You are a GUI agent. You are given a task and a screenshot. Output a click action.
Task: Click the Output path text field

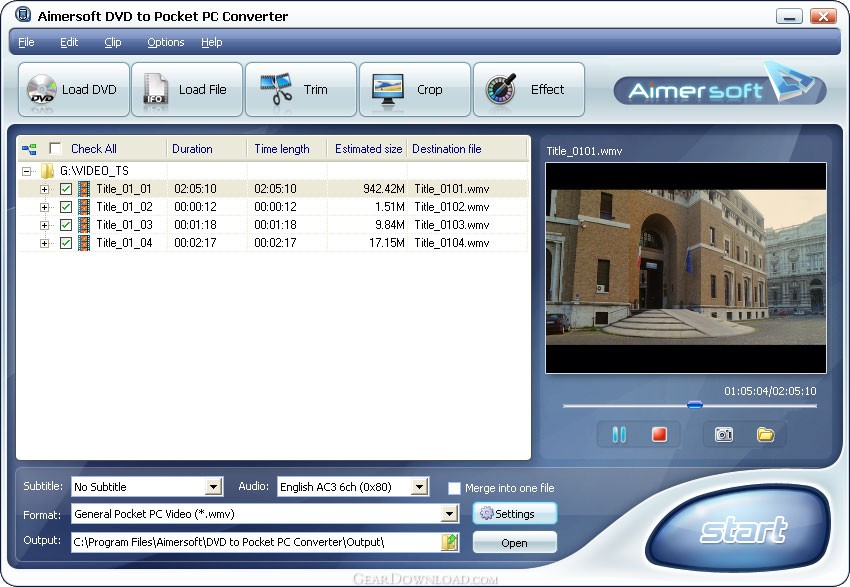(x=256, y=542)
